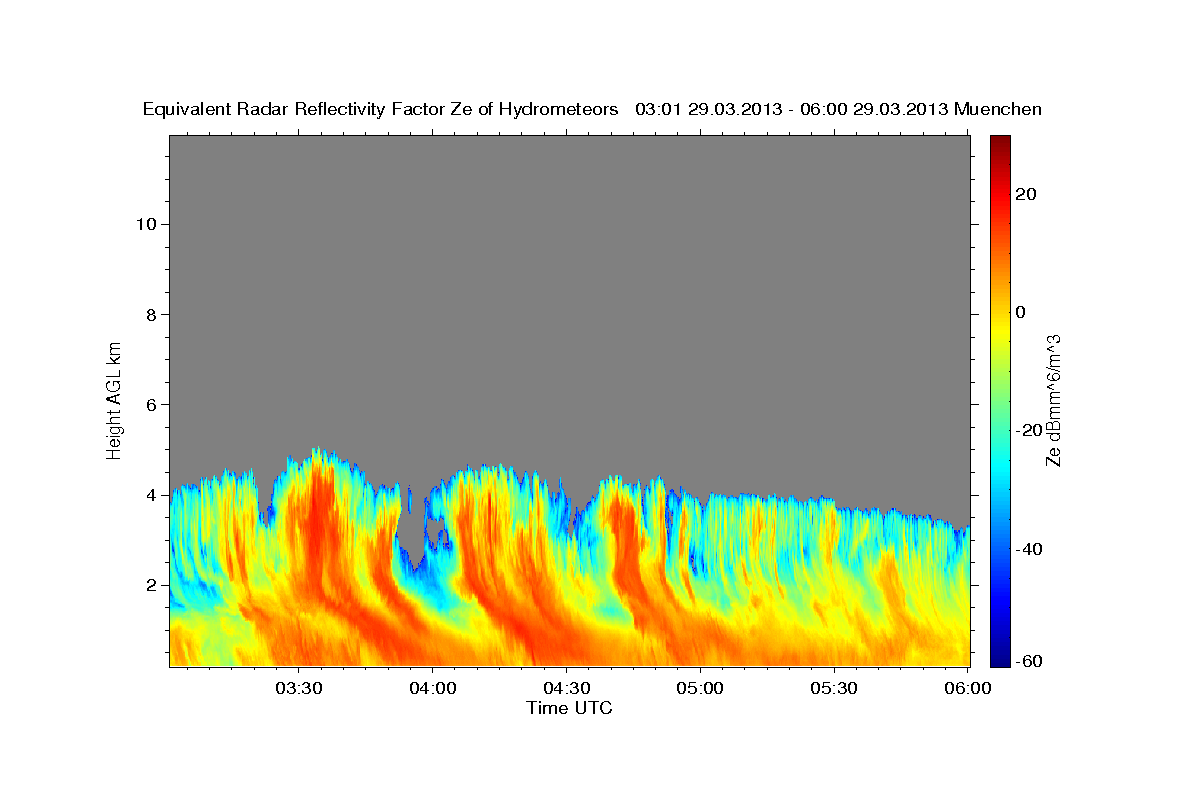Click the height tick label '2' on the y-axis
This screenshot has height=800, width=1200.
point(149,585)
